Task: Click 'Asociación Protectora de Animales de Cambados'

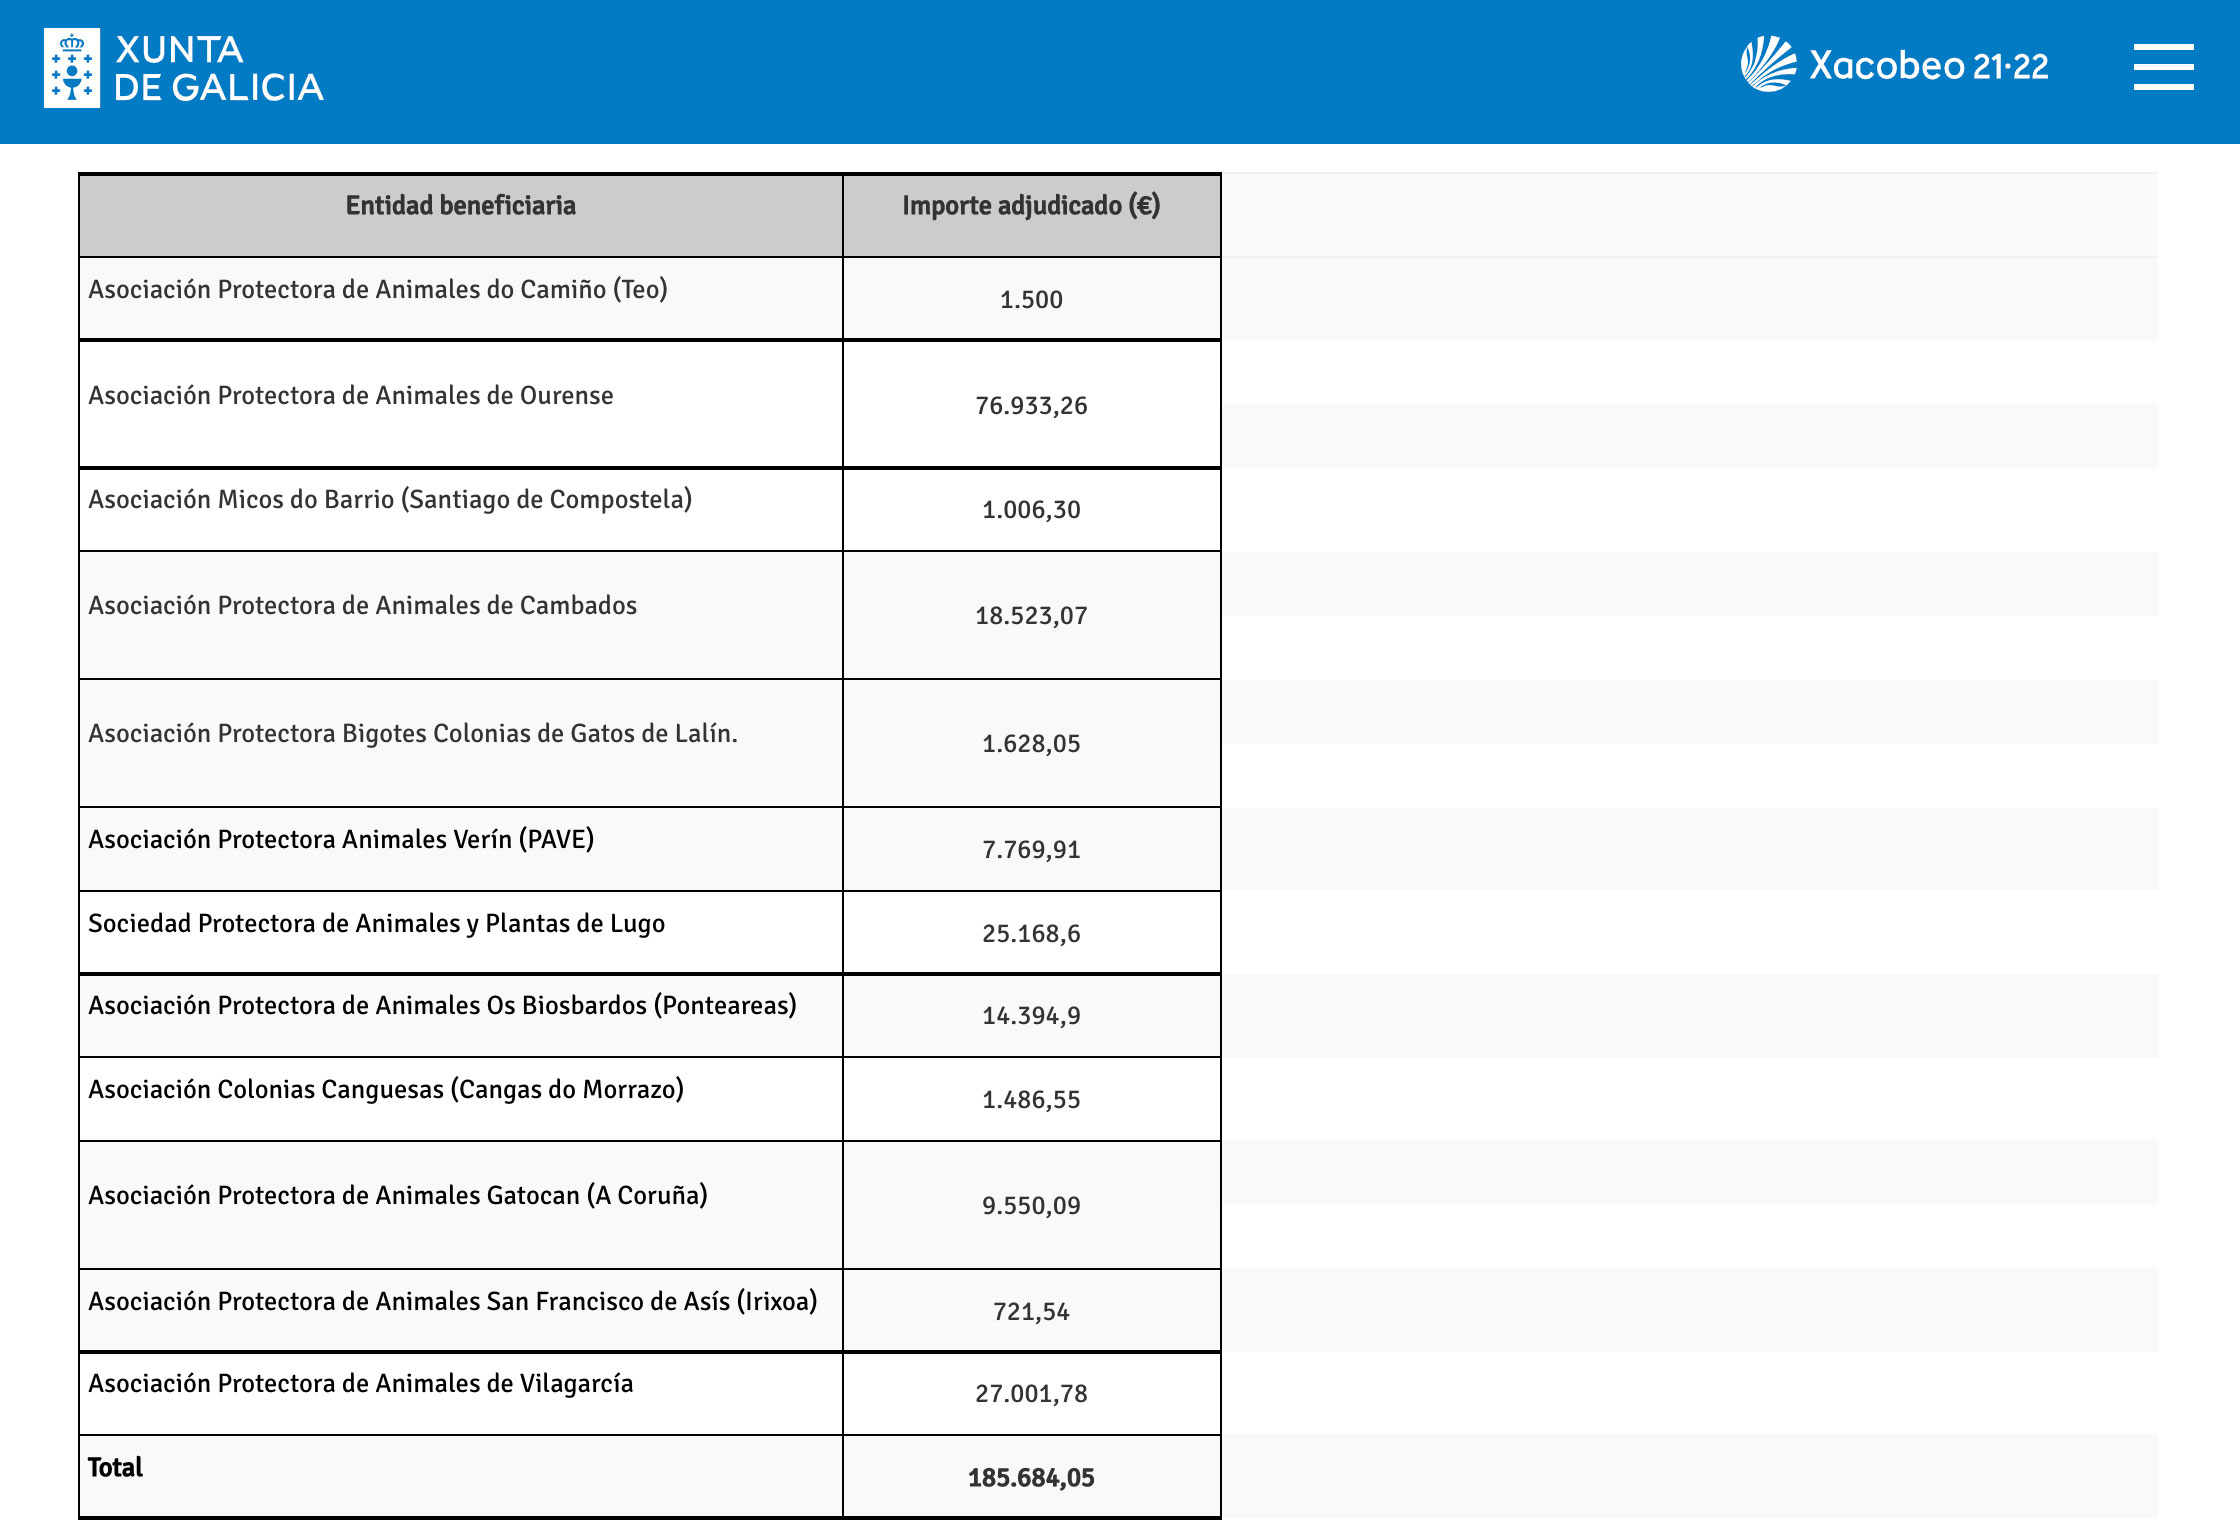Action: coord(363,606)
